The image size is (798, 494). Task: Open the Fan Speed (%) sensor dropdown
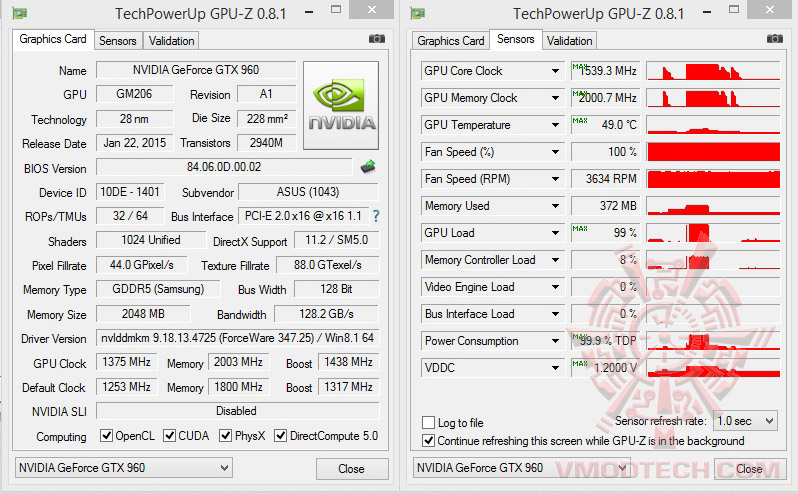coord(555,152)
